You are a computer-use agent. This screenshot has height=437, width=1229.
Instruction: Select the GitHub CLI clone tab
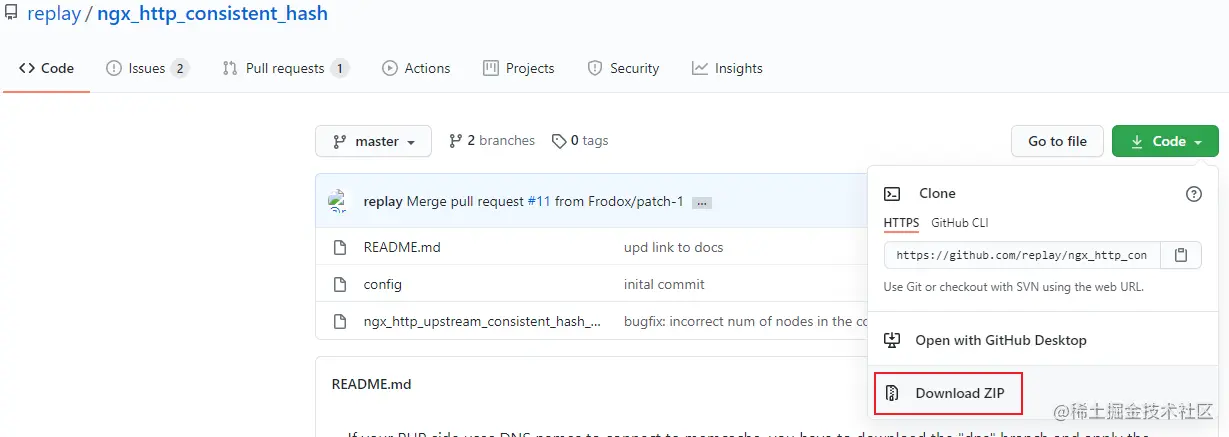pyautogui.click(x=959, y=222)
